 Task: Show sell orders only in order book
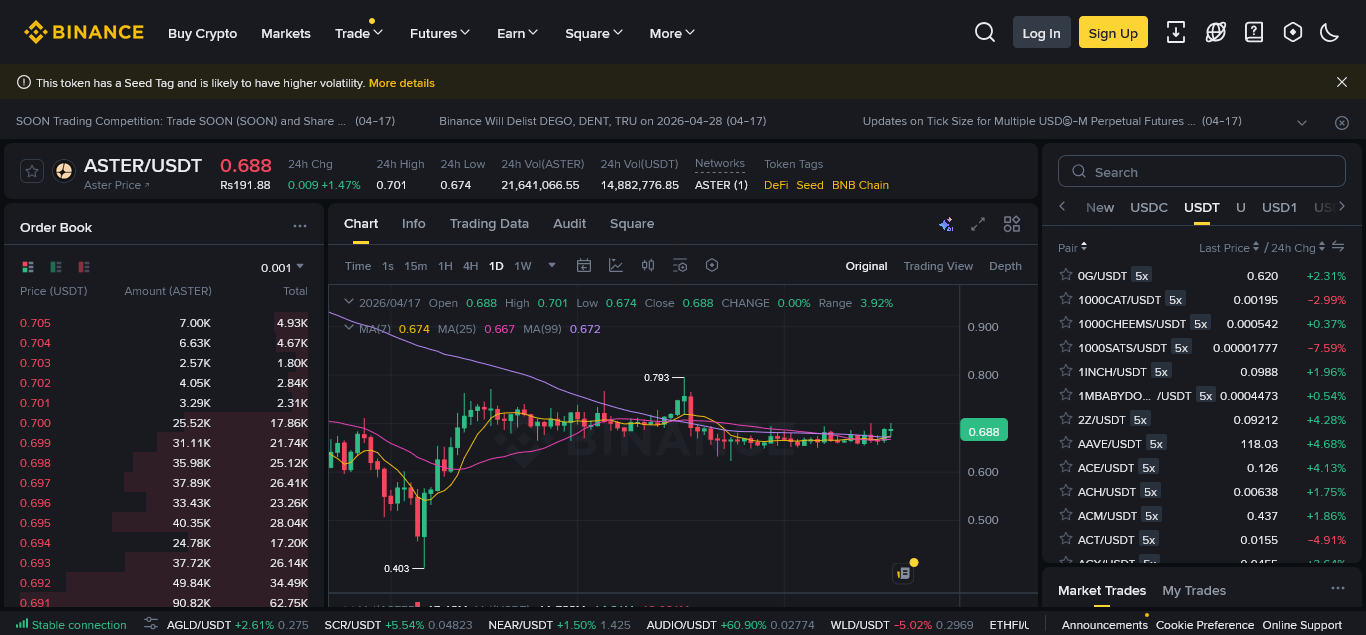84,267
